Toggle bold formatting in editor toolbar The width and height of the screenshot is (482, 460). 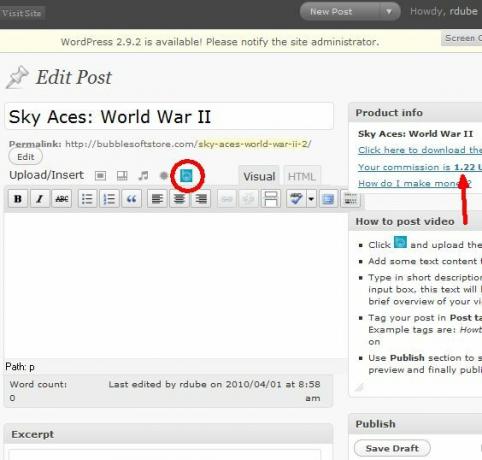point(18,199)
